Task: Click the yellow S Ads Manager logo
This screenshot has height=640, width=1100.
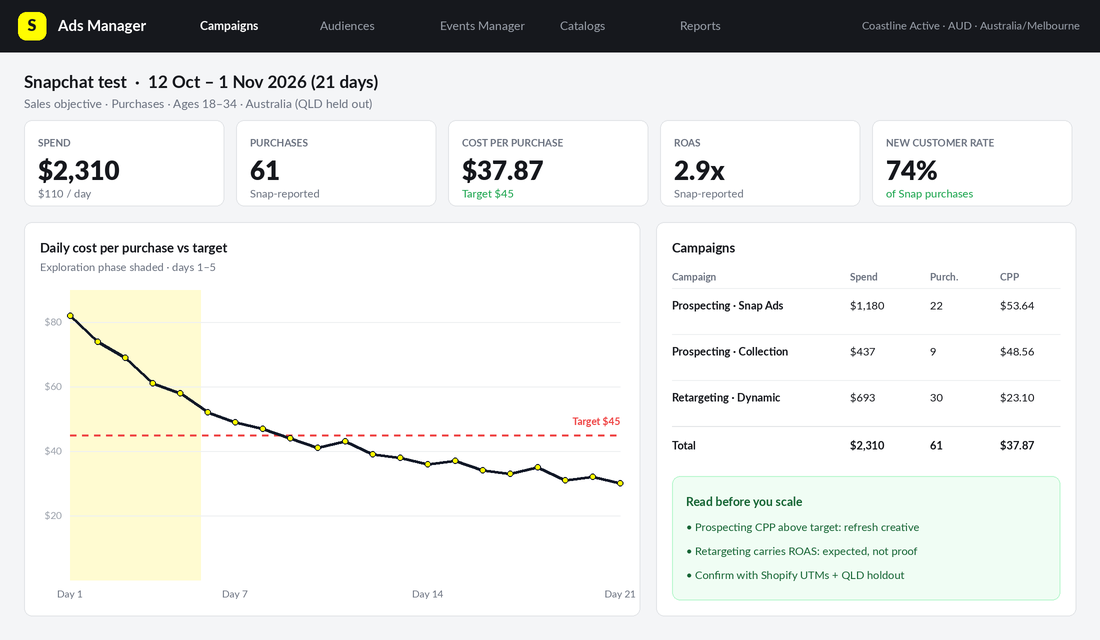Action: (32, 26)
